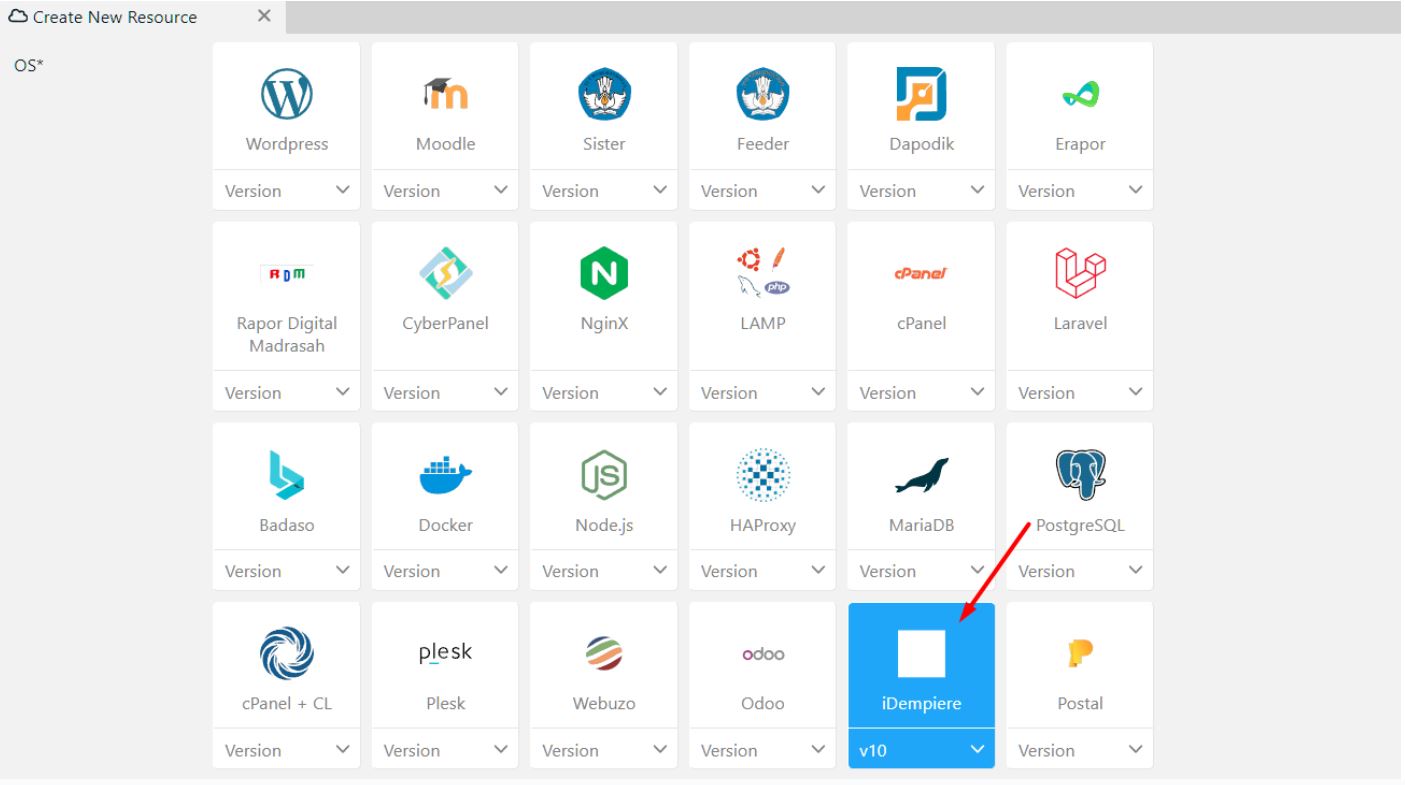Switch to Create New Resource tab
Screen dimensions: 1405x785
click(x=115, y=17)
